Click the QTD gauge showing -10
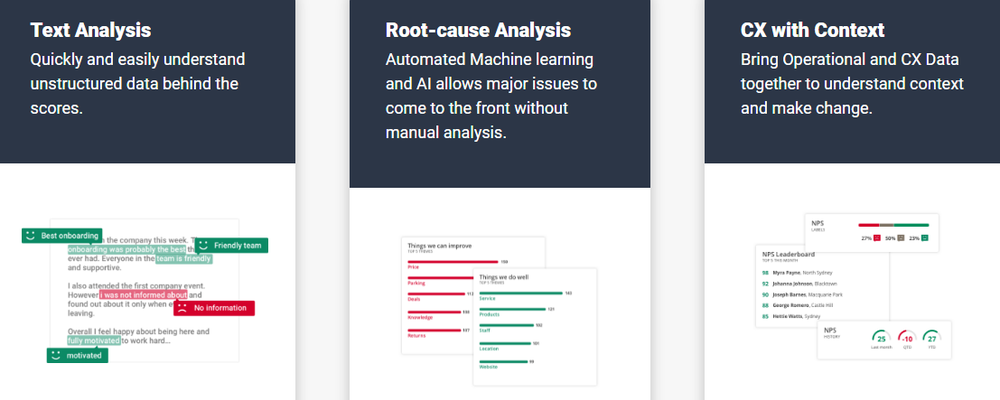Image resolution: width=1000 pixels, height=400 pixels. (907, 339)
